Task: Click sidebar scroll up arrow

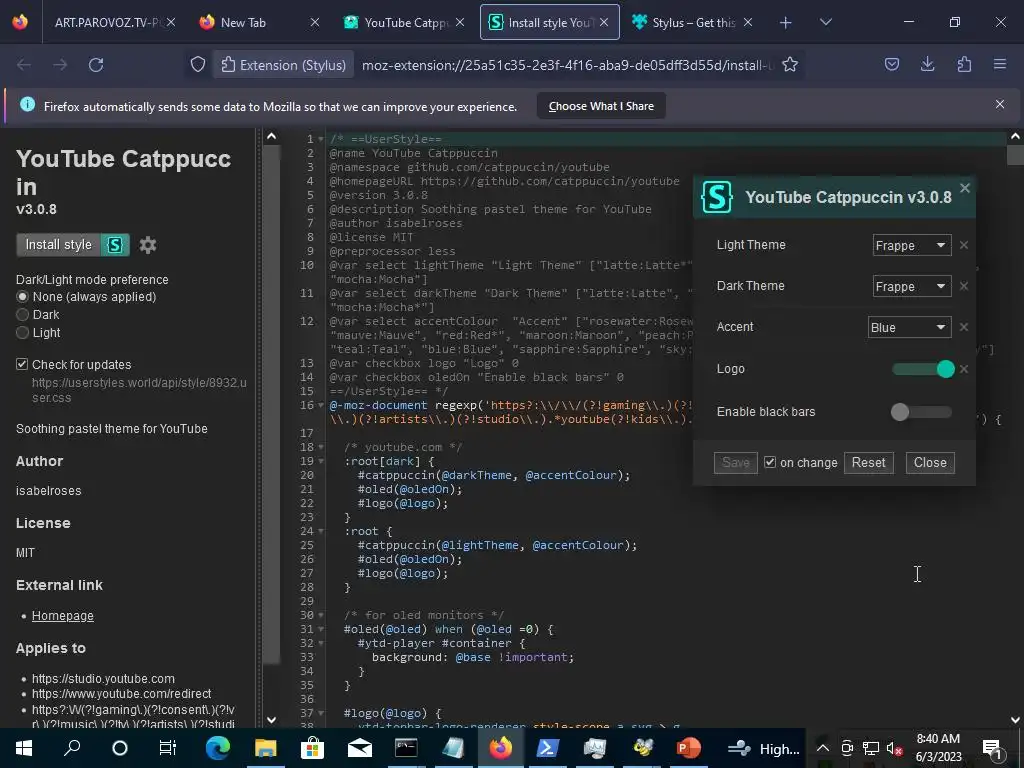Action: tap(272, 136)
